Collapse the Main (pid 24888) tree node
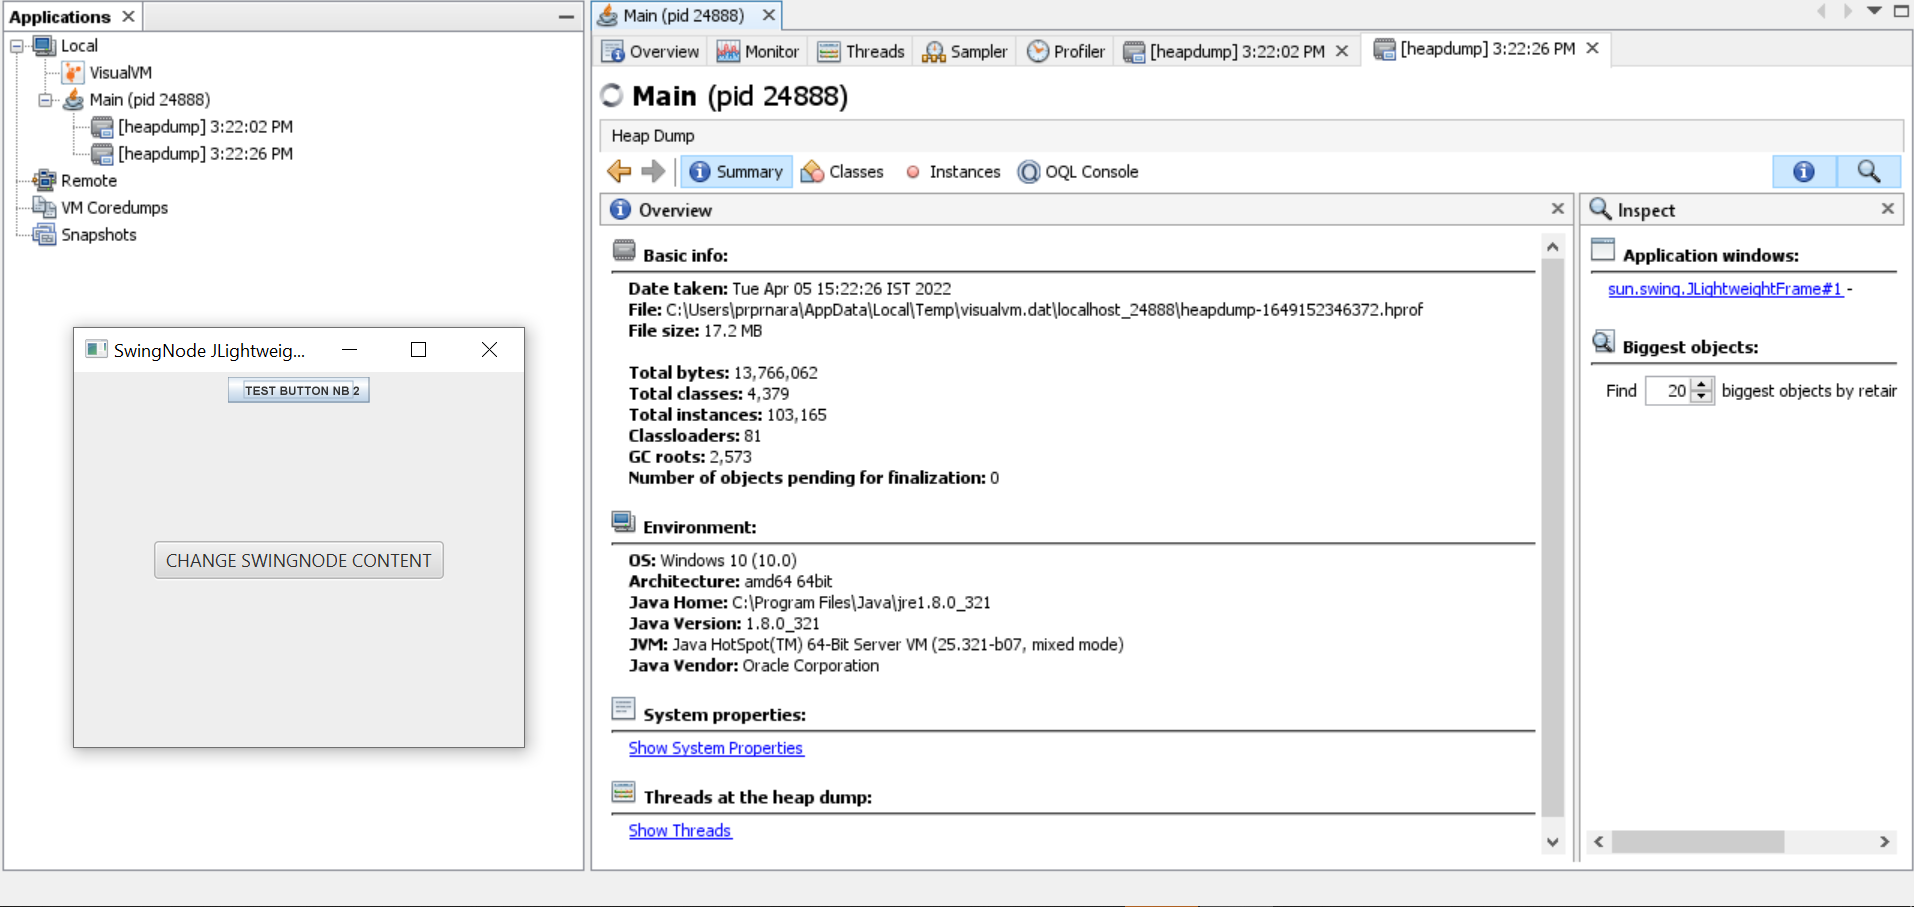 [45, 100]
